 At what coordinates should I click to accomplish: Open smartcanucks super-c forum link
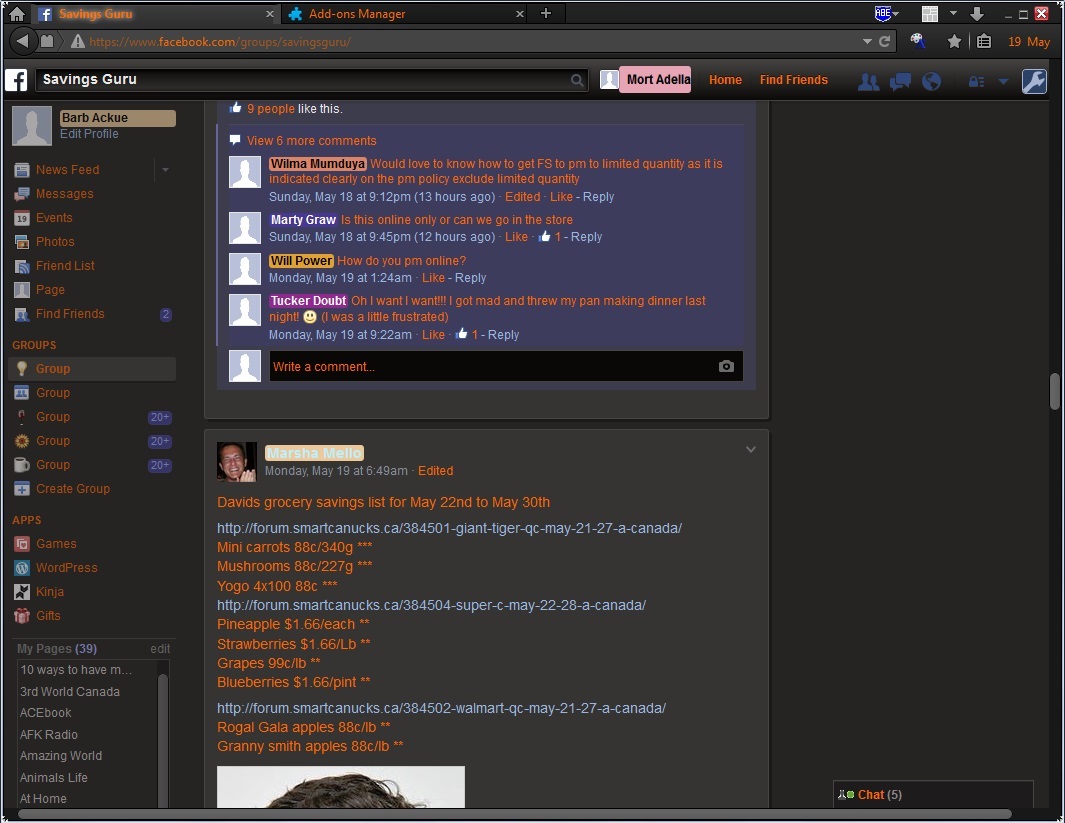tap(431, 604)
